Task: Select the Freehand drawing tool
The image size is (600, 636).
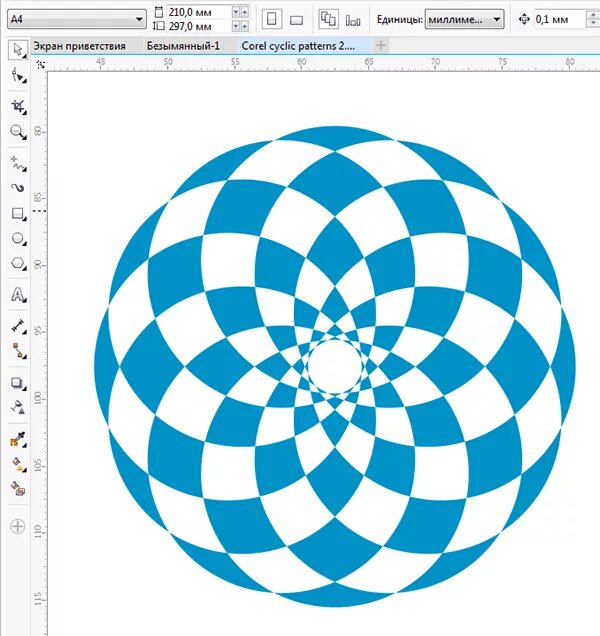Action: pos(18,163)
